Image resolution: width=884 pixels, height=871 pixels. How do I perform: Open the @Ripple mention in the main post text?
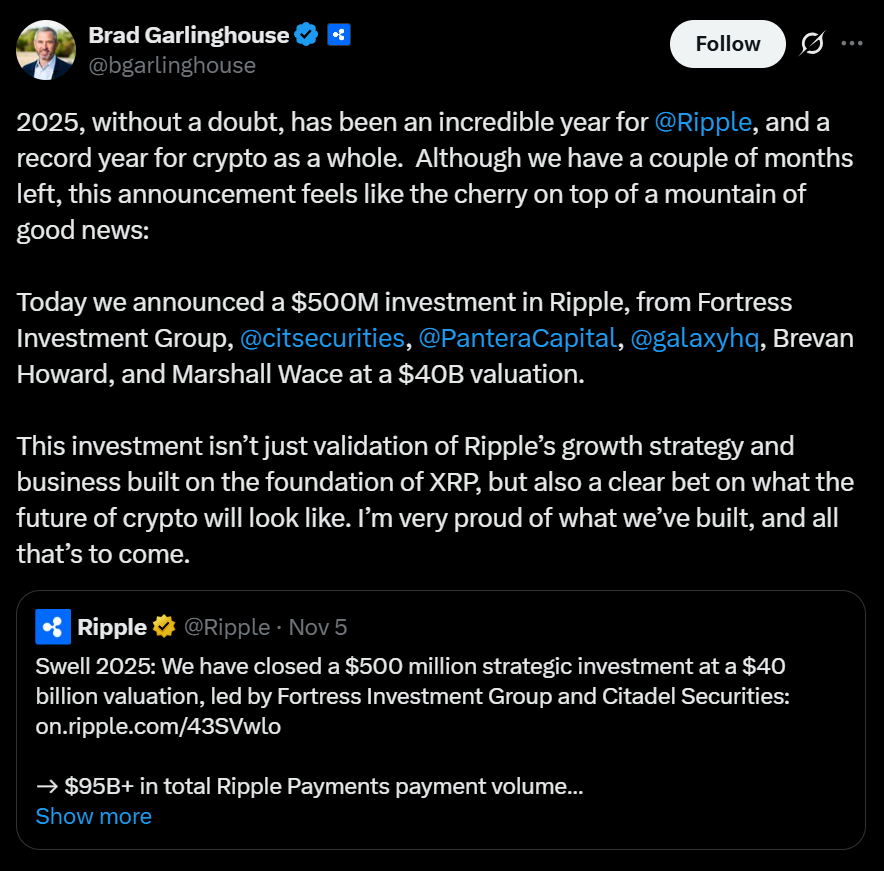click(x=702, y=123)
